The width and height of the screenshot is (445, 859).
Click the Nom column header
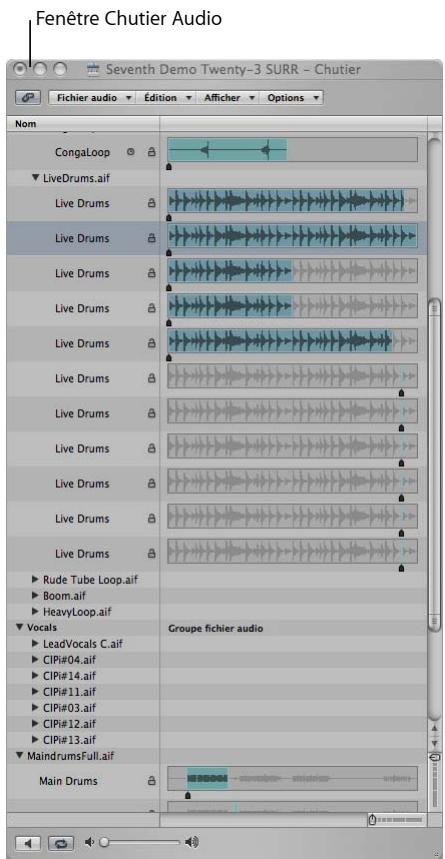[83, 123]
